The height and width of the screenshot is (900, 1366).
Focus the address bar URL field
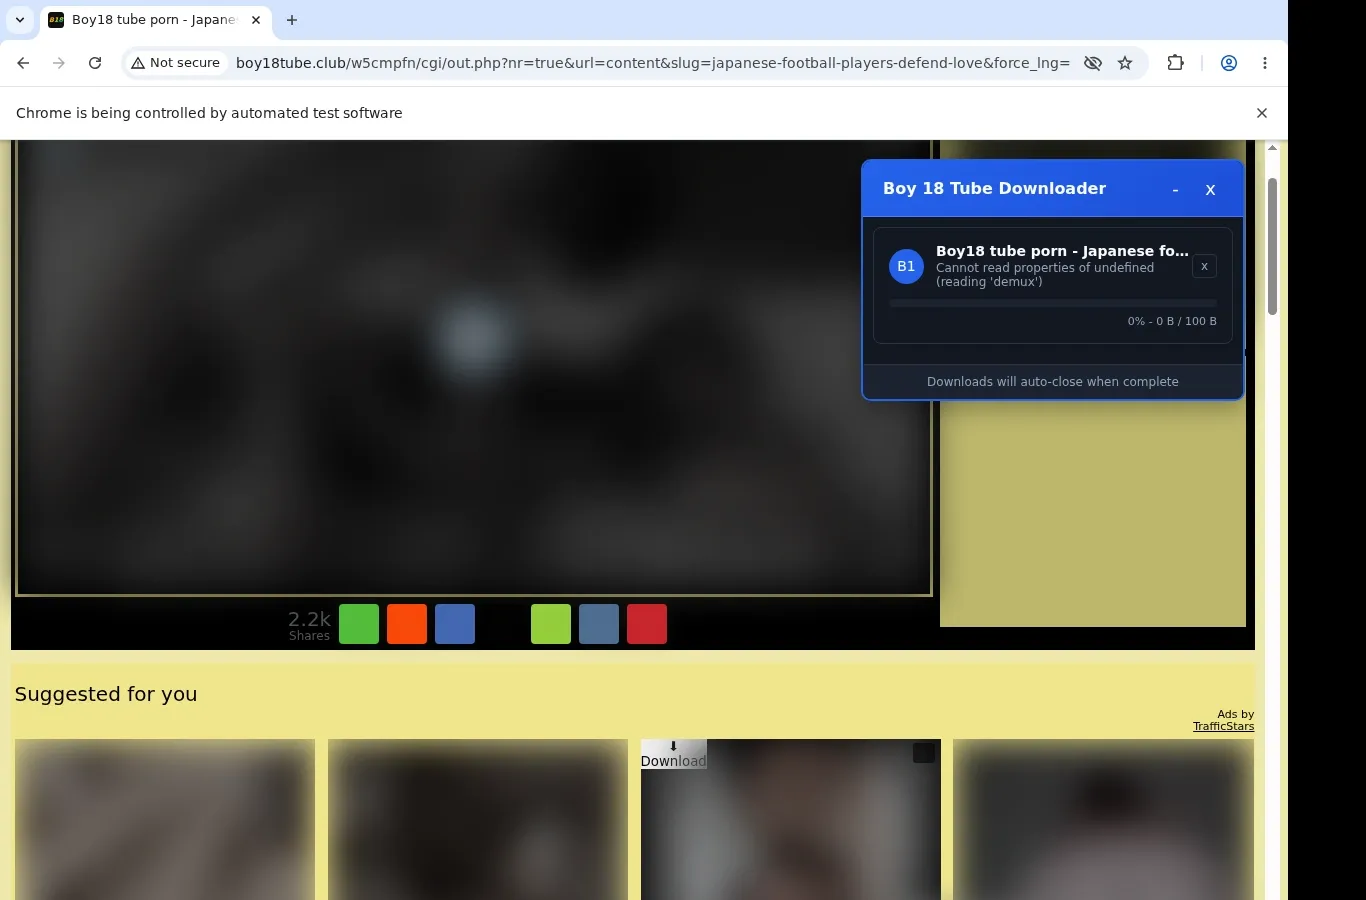click(x=653, y=63)
